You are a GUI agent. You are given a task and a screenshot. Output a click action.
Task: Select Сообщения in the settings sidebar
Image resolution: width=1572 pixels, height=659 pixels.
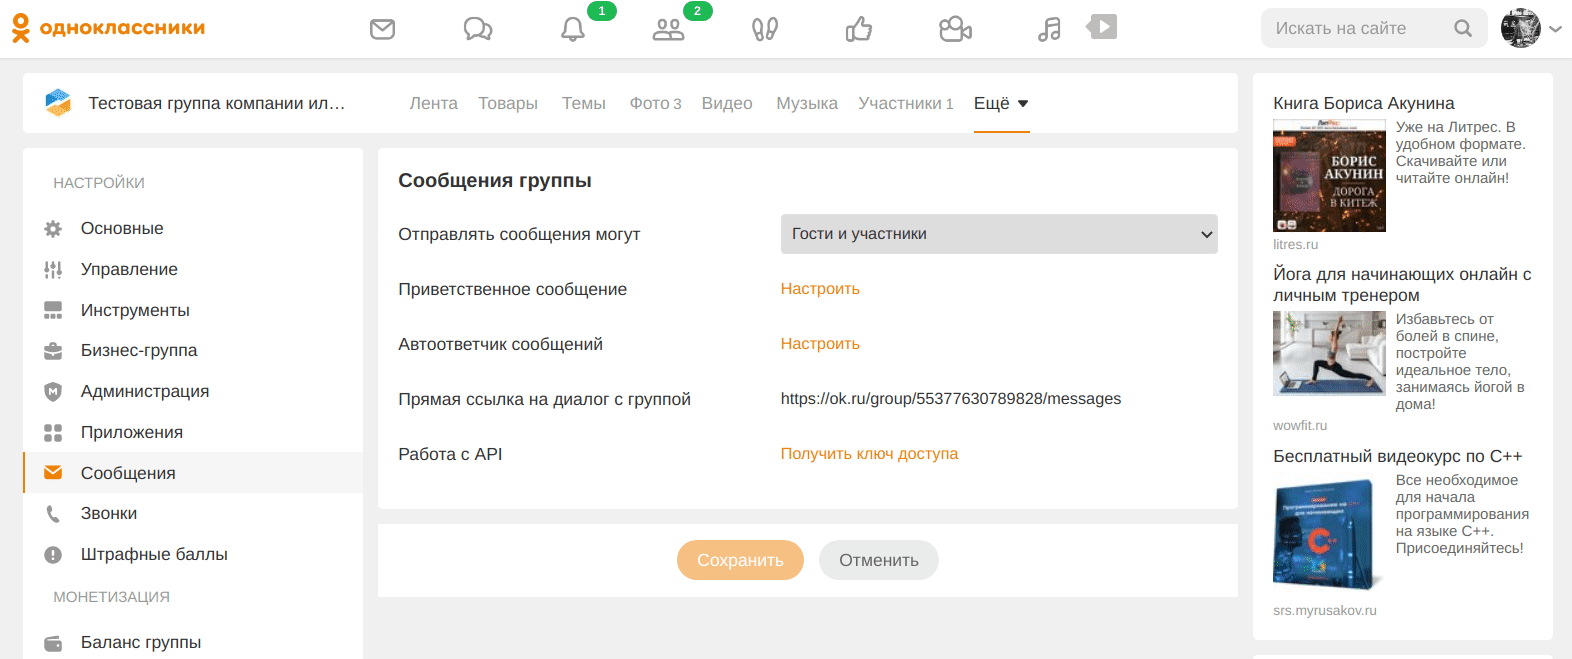coord(193,473)
